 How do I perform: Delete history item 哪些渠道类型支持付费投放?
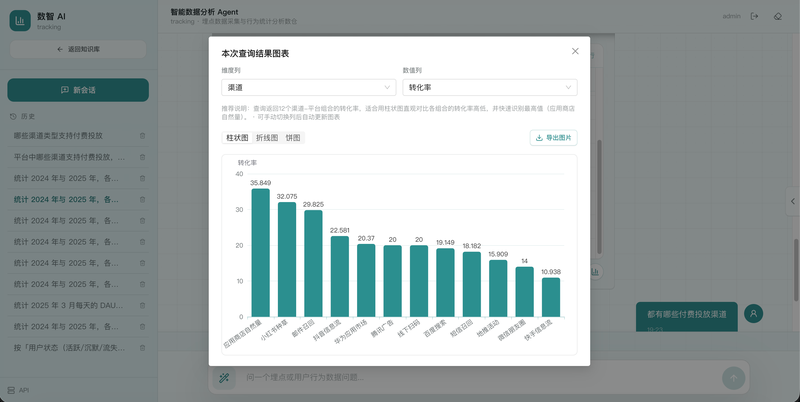(142, 136)
